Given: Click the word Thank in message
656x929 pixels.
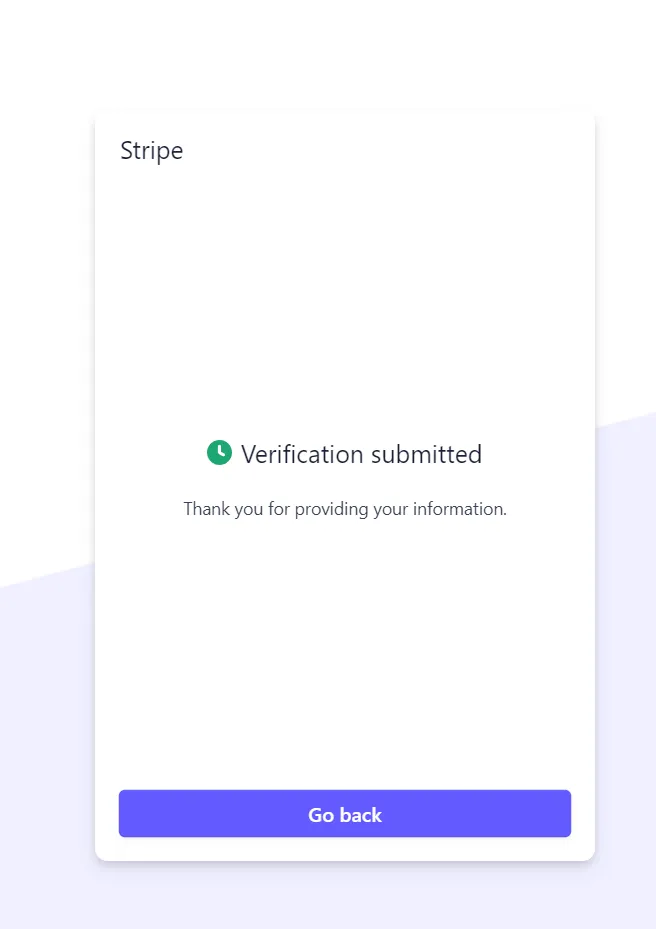Looking at the screenshot, I should 206,509.
